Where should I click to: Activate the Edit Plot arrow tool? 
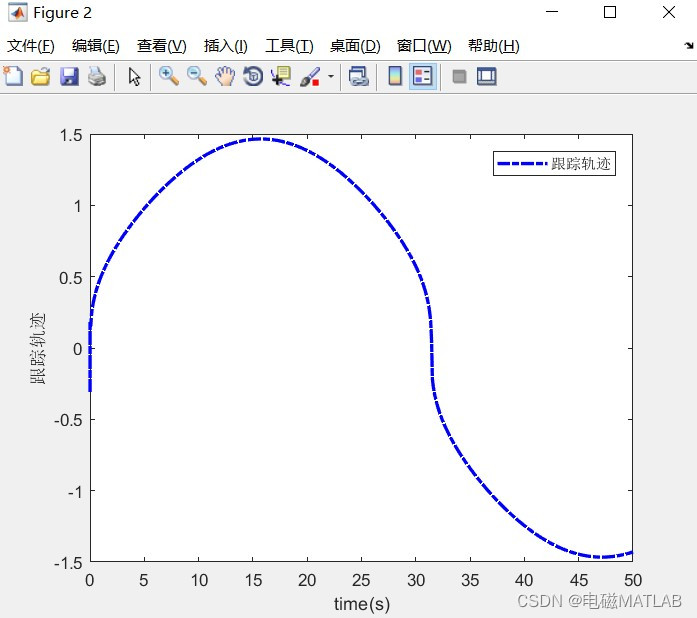[134, 76]
